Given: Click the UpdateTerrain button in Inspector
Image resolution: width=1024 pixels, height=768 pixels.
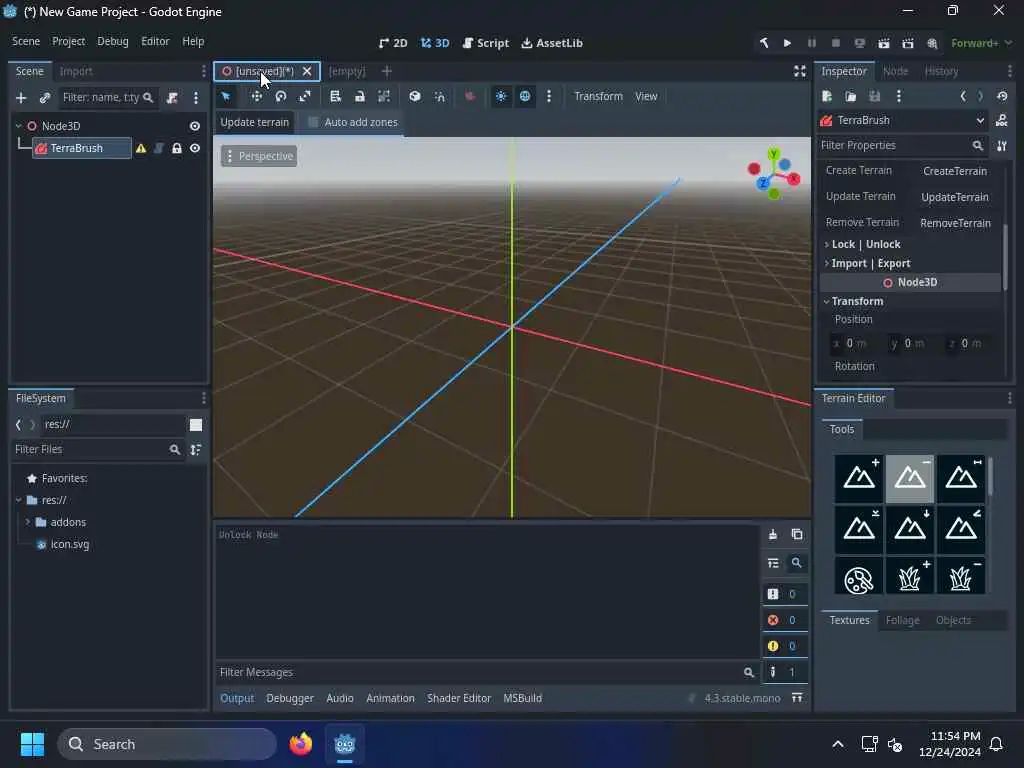Looking at the screenshot, I should tap(955, 197).
